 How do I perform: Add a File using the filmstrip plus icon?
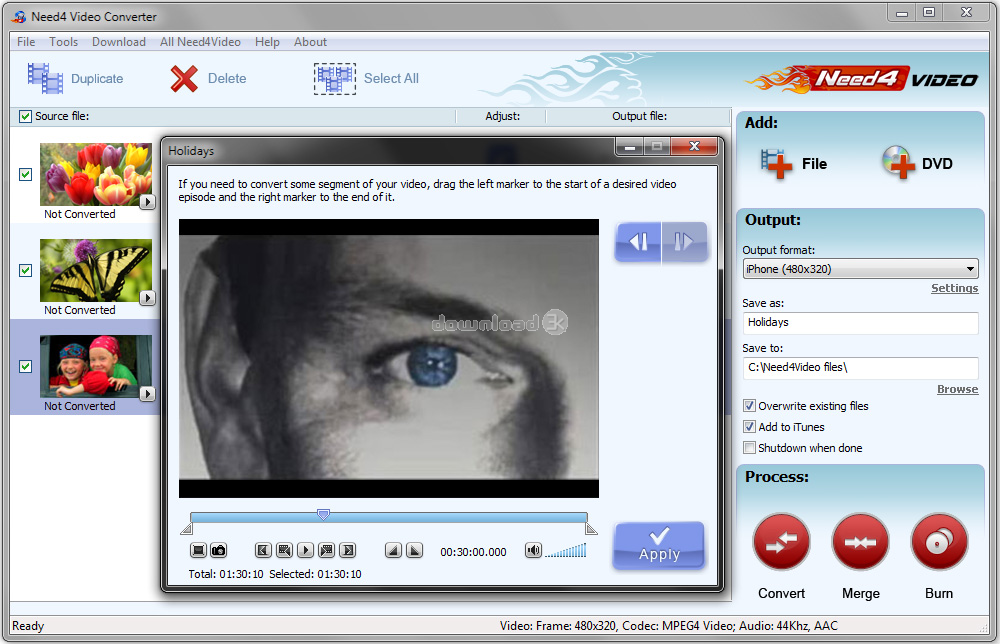coord(776,164)
